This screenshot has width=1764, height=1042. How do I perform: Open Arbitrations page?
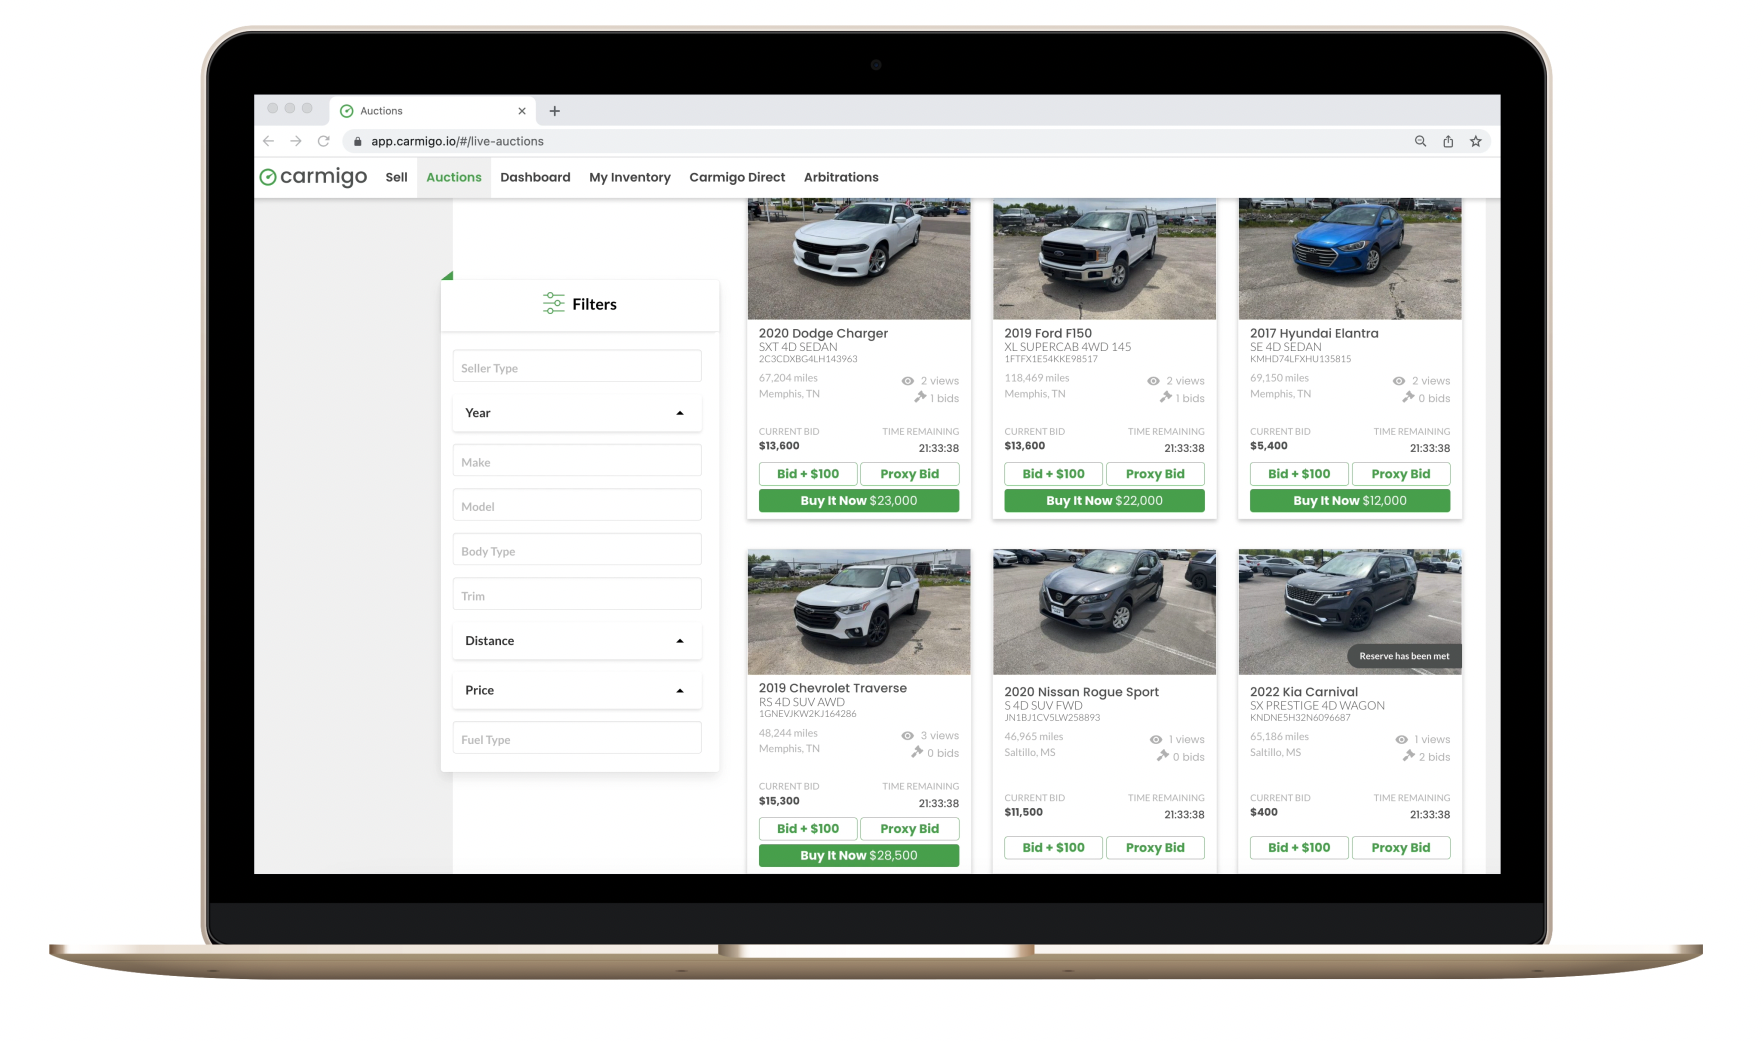[841, 177]
